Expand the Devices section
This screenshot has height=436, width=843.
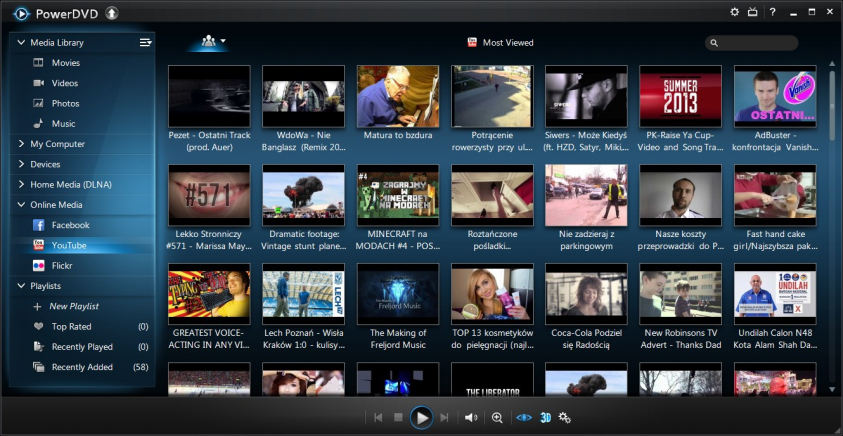point(22,165)
